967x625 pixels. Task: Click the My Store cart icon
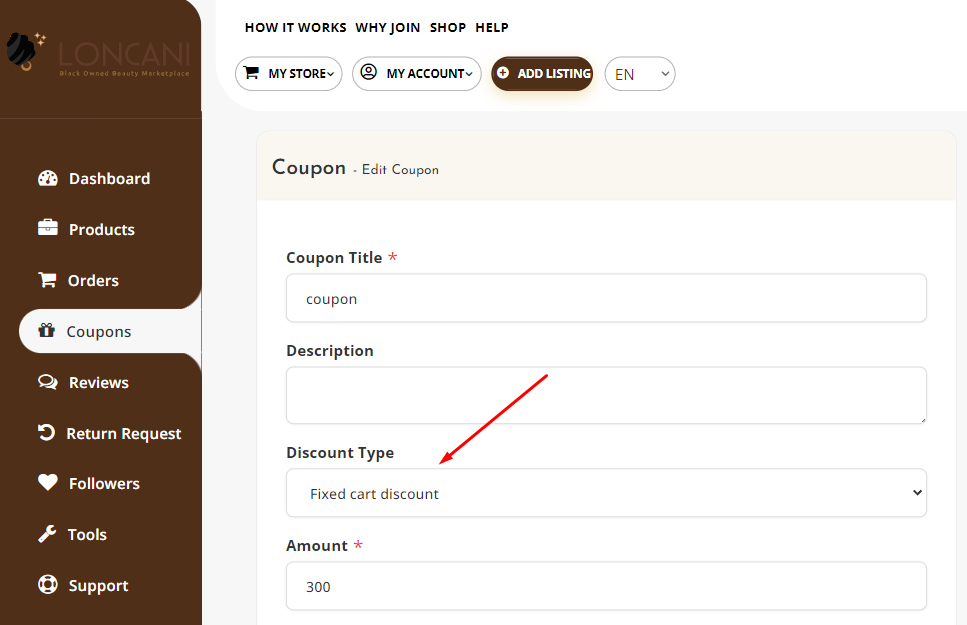click(x=251, y=73)
